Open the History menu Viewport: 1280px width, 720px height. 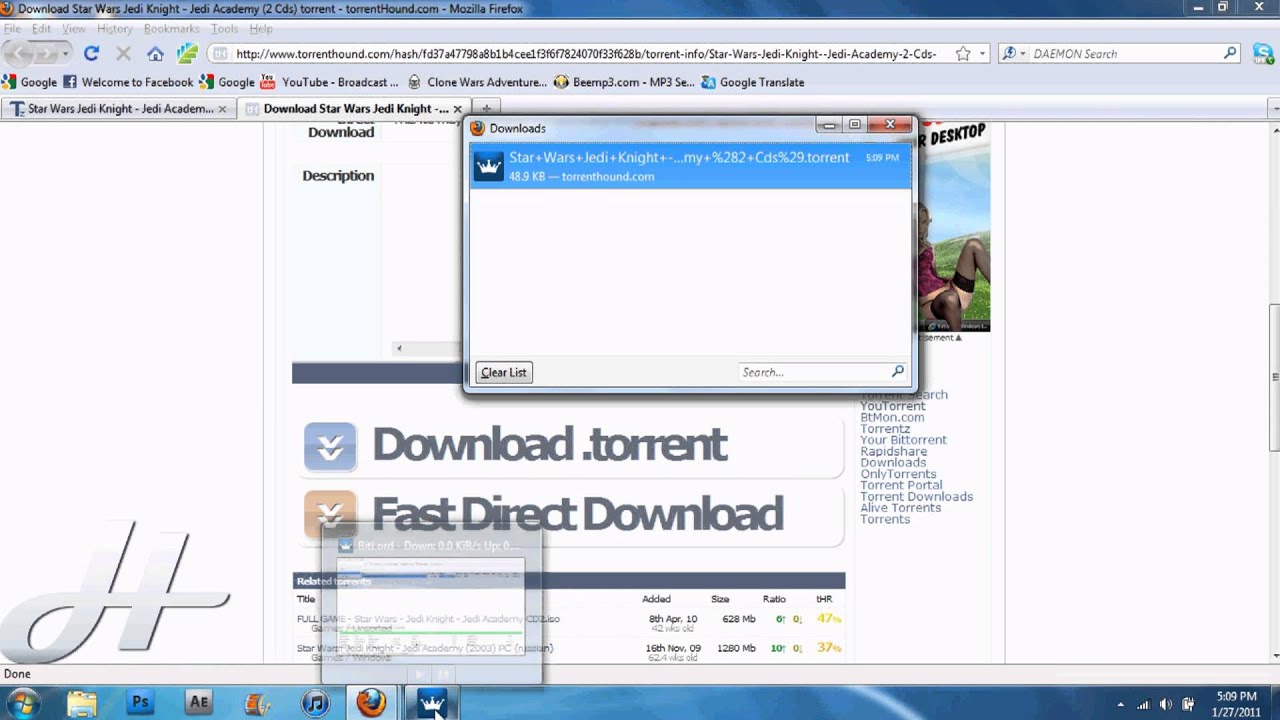pos(115,29)
